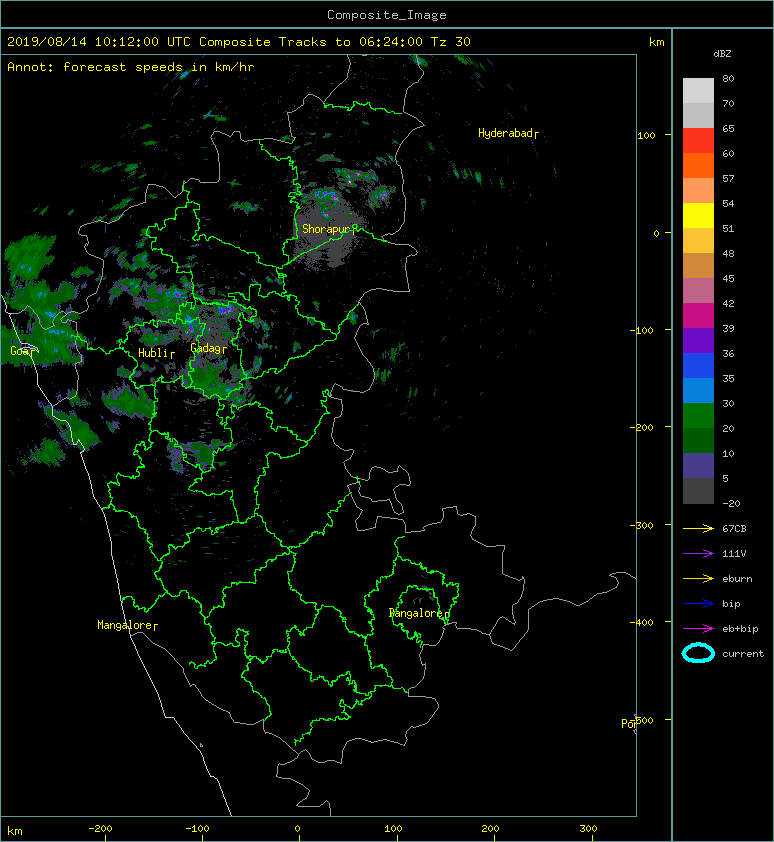Click the 67CB legend label
Image resolution: width=774 pixels, height=842 pixels.
click(734, 529)
